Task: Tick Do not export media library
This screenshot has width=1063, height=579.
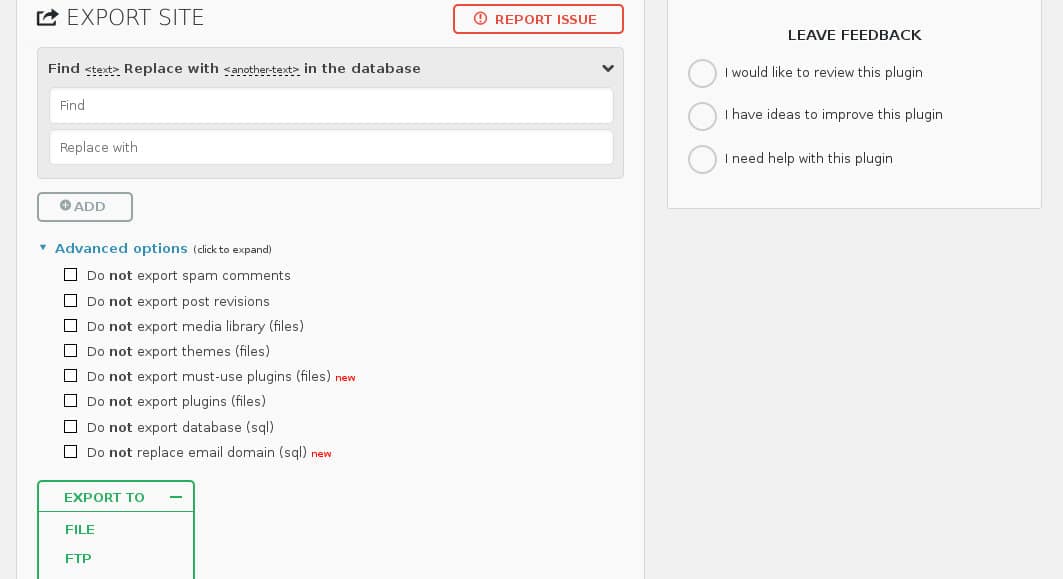Action: [x=71, y=325]
